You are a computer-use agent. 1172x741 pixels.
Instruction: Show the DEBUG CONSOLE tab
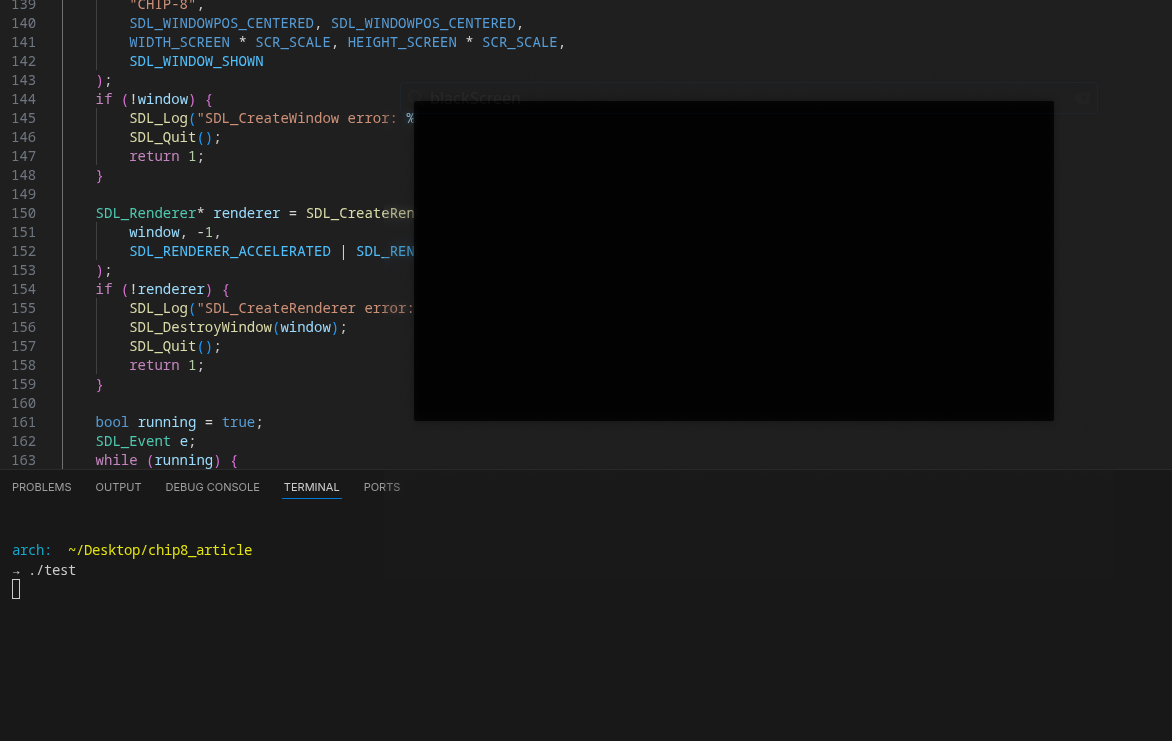coord(212,487)
